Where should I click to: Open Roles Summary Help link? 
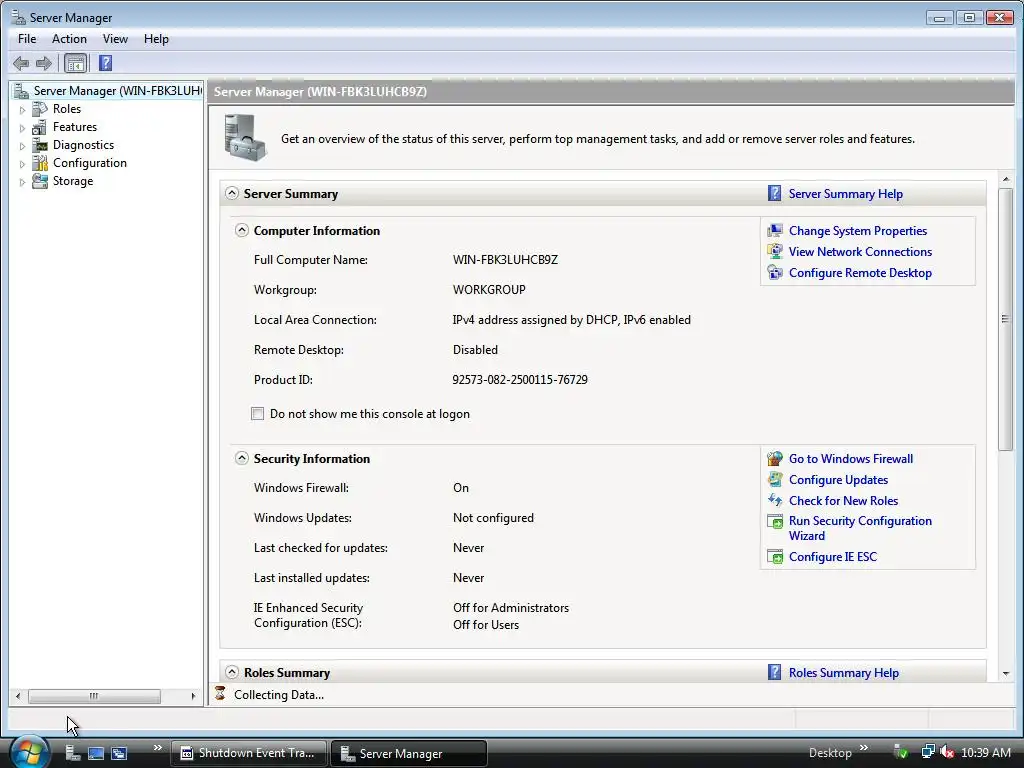(843, 673)
